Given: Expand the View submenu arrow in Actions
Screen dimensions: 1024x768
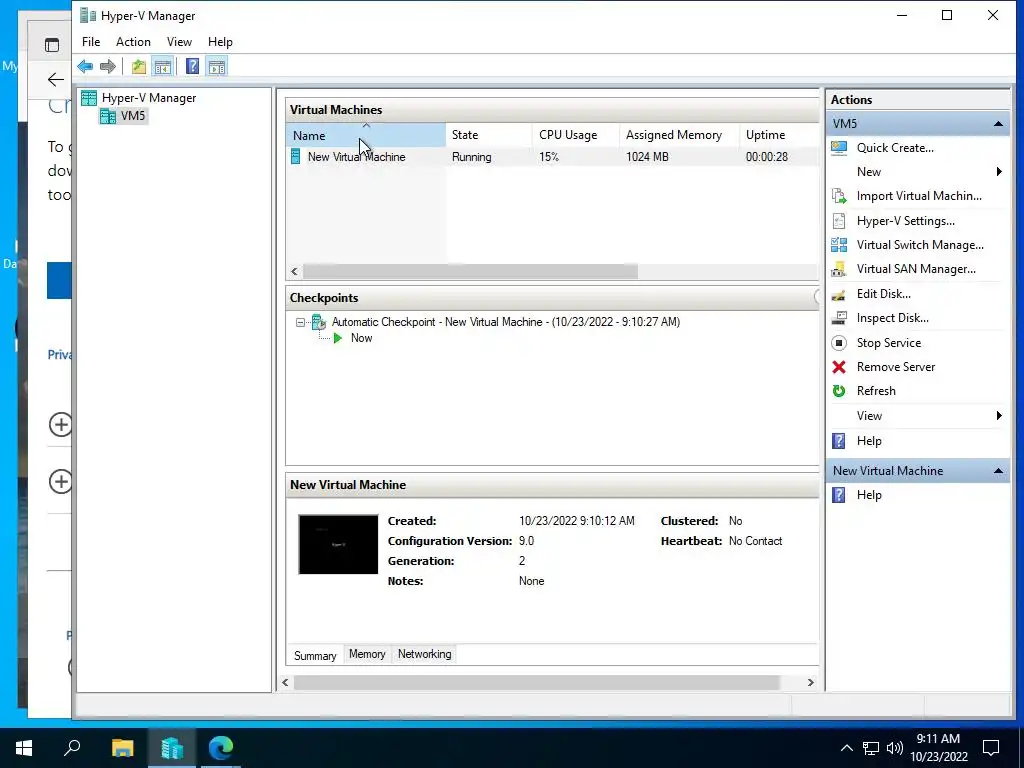Looking at the screenshot, I should pos(999,416).
